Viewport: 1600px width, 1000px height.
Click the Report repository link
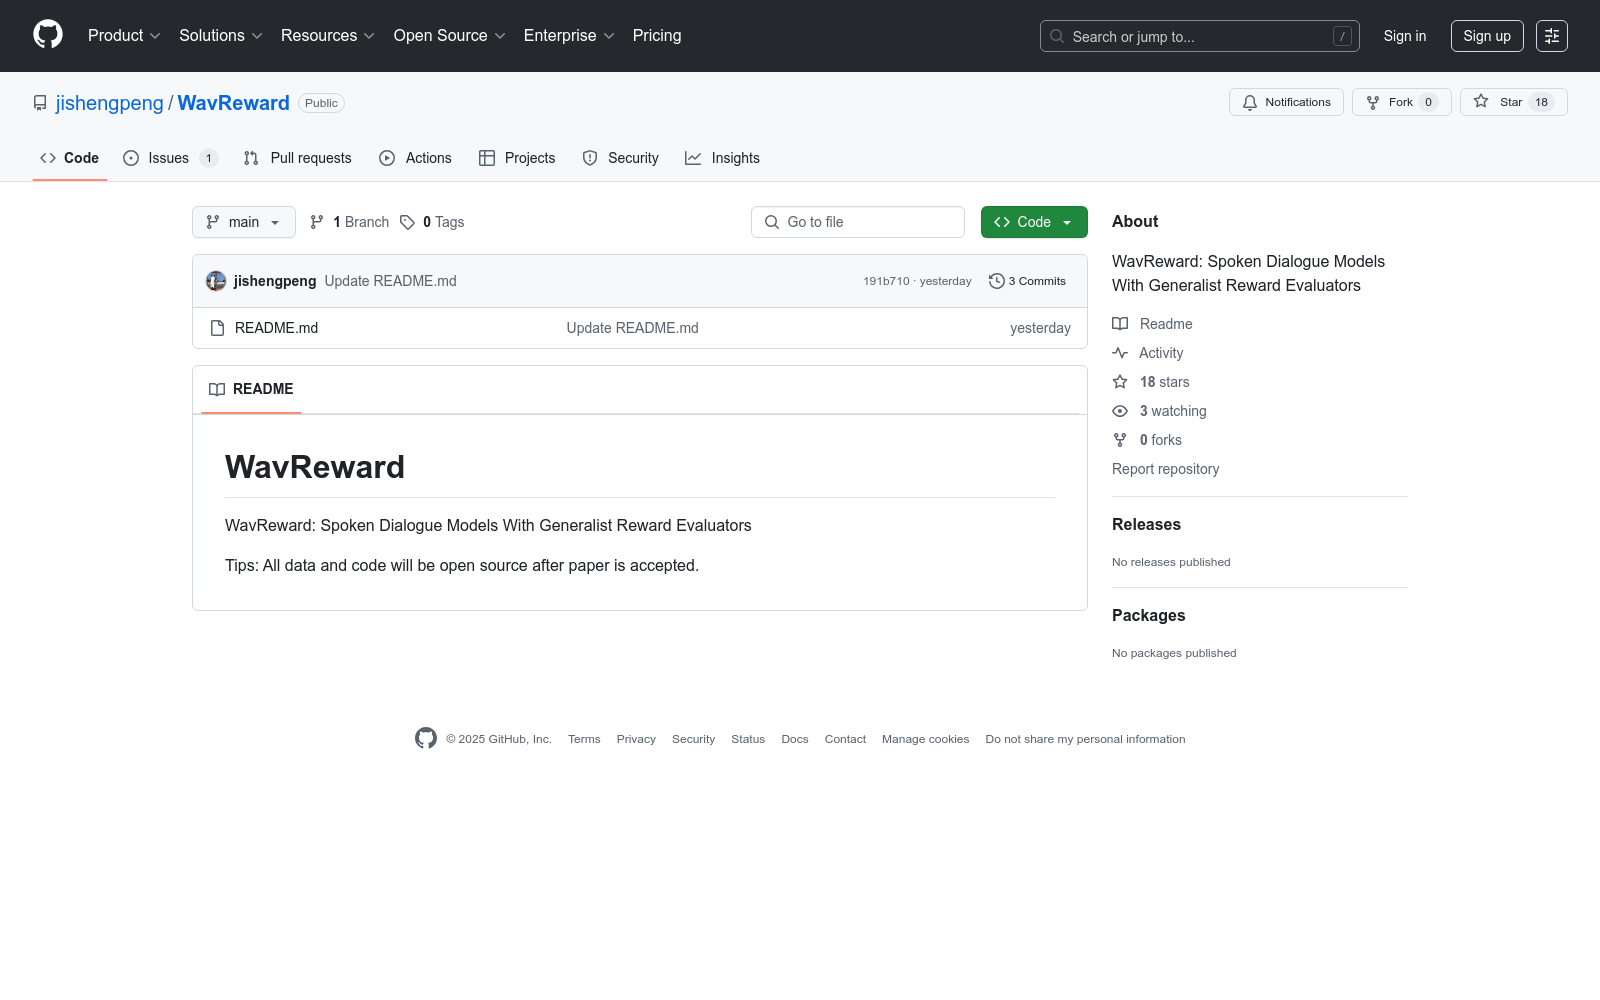[x=1165, y=469]
